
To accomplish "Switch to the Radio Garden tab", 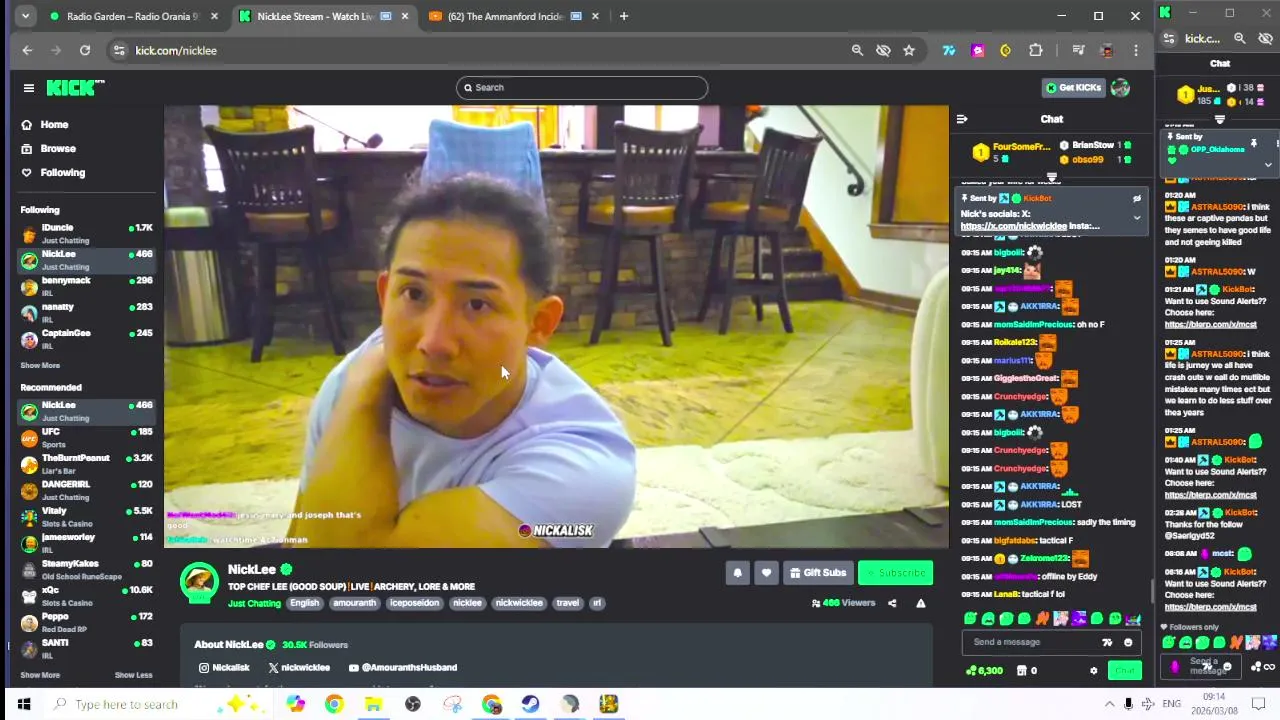I will pos(133,16).
